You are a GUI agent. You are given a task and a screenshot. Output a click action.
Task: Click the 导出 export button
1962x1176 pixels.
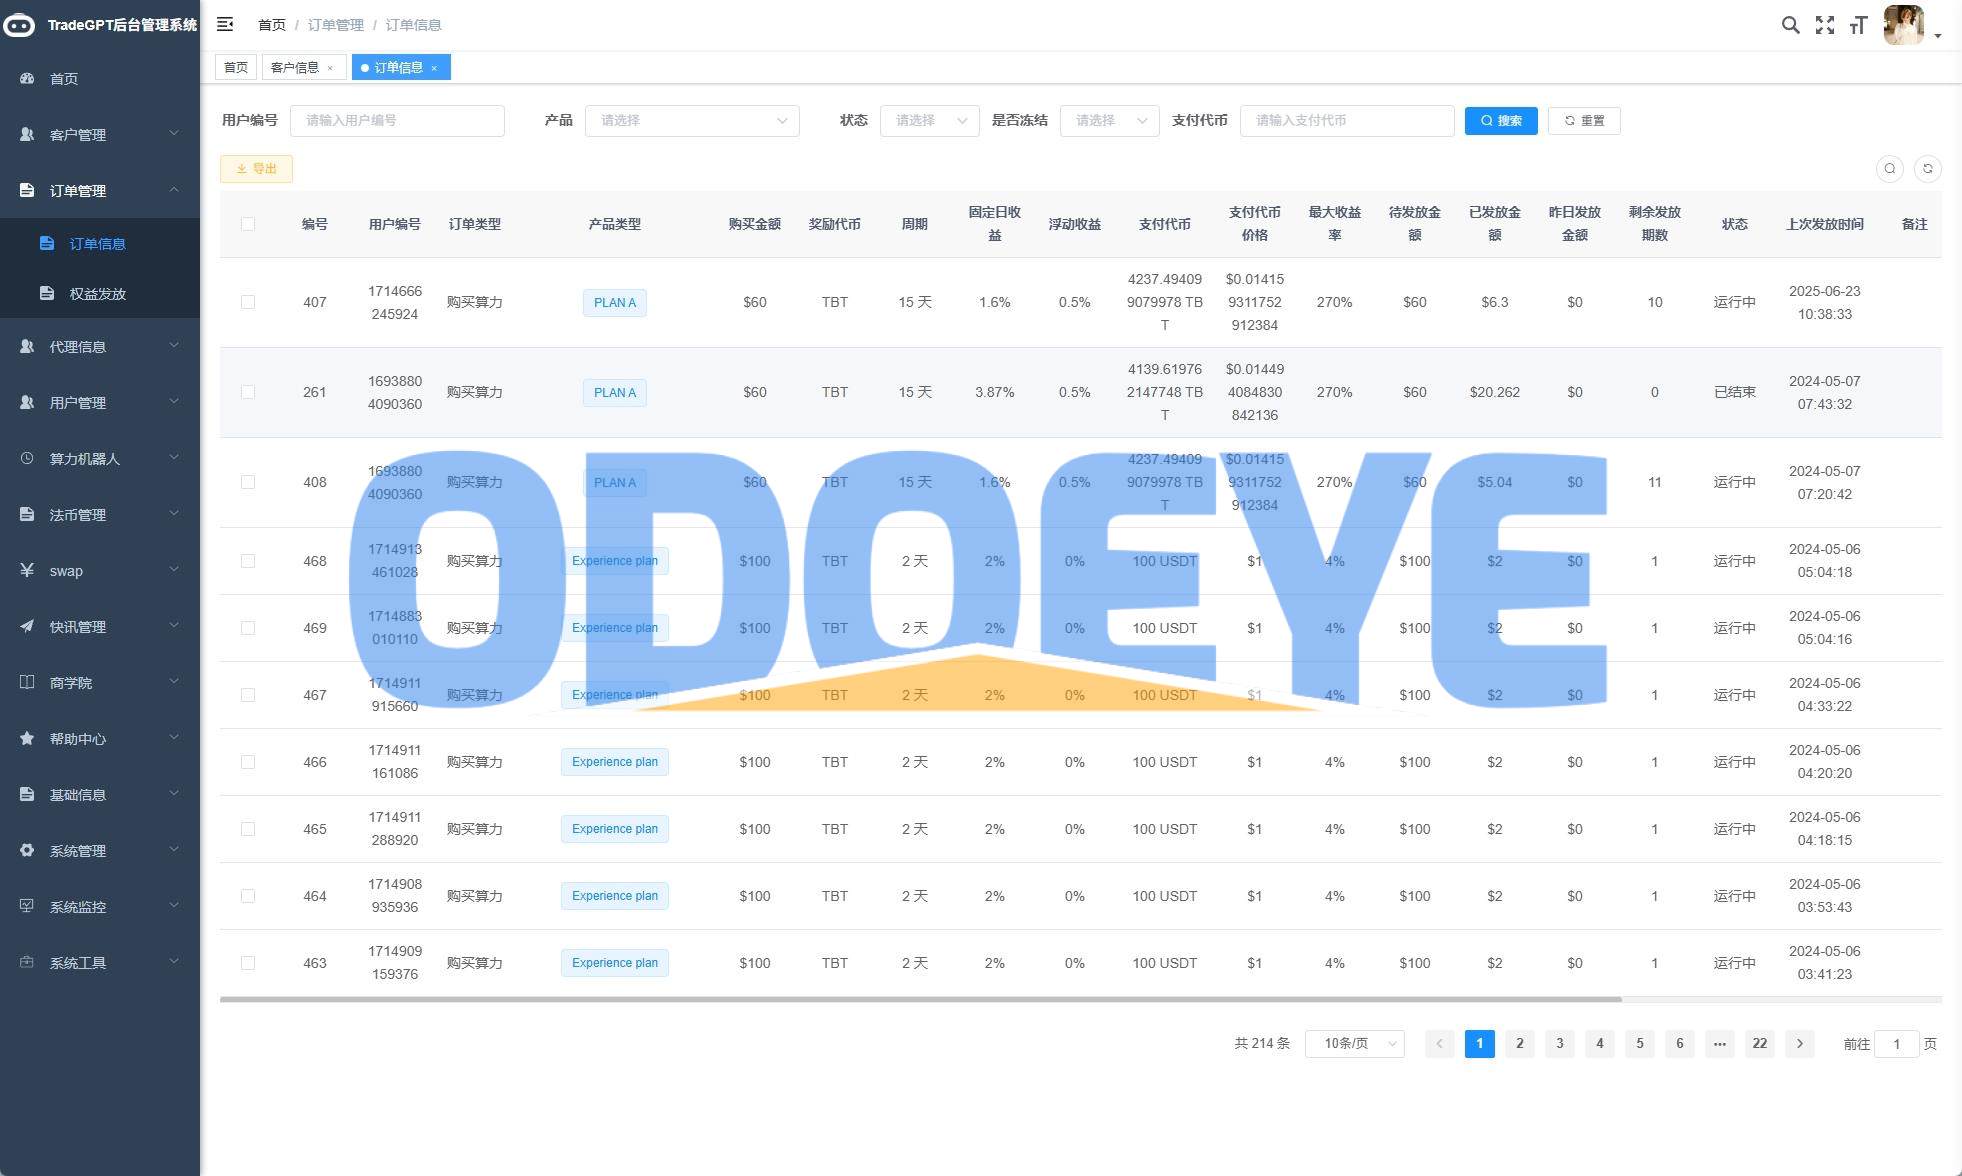point(256,169)
